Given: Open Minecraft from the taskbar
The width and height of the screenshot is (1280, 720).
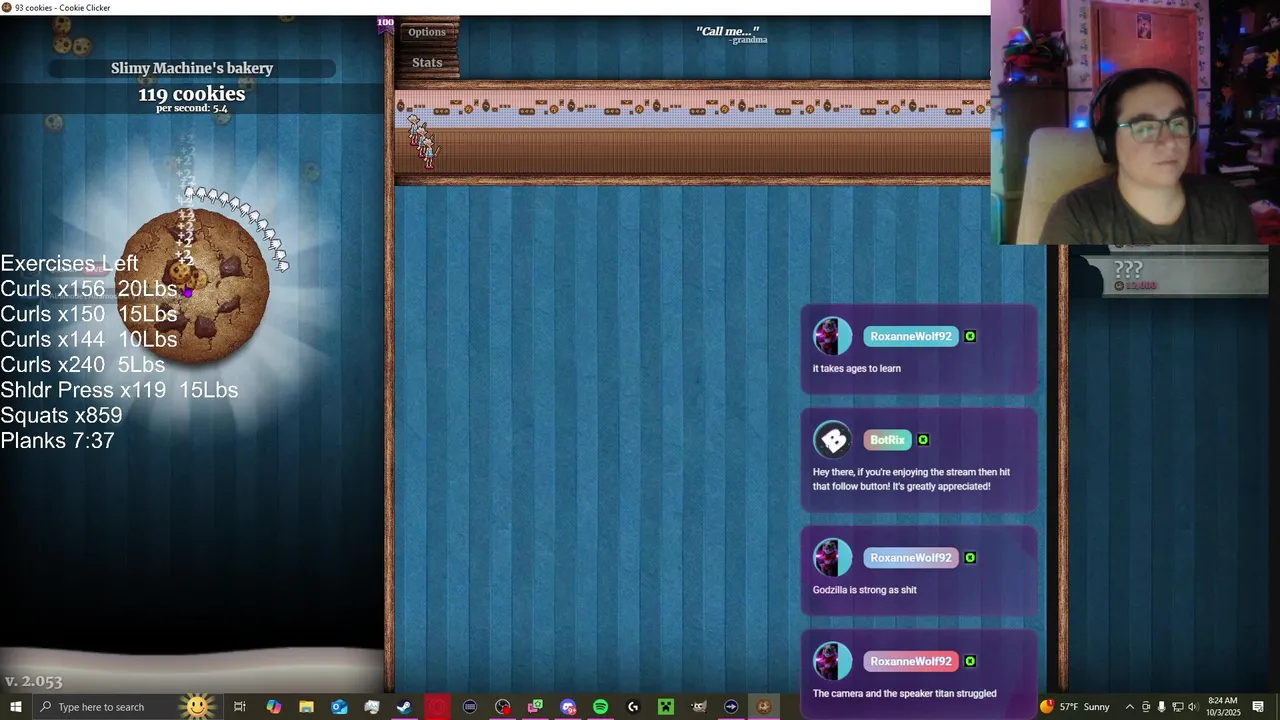Looking at the screenshot, I should [666, 707].
